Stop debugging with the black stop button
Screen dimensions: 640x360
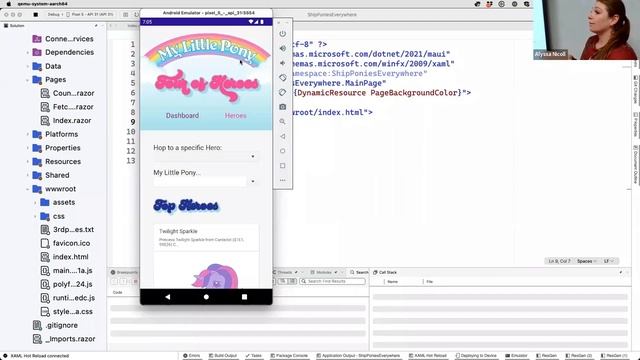36,14
